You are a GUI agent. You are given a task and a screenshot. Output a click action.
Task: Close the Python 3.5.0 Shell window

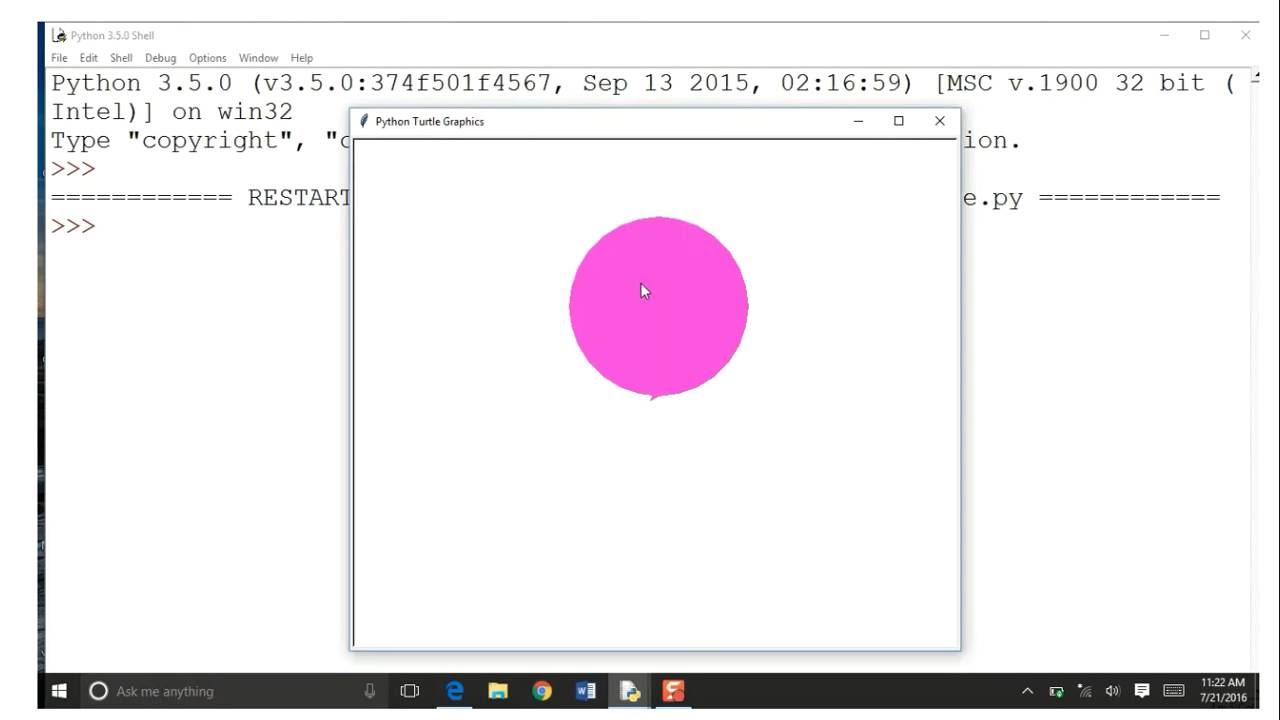click(1245, 35)
